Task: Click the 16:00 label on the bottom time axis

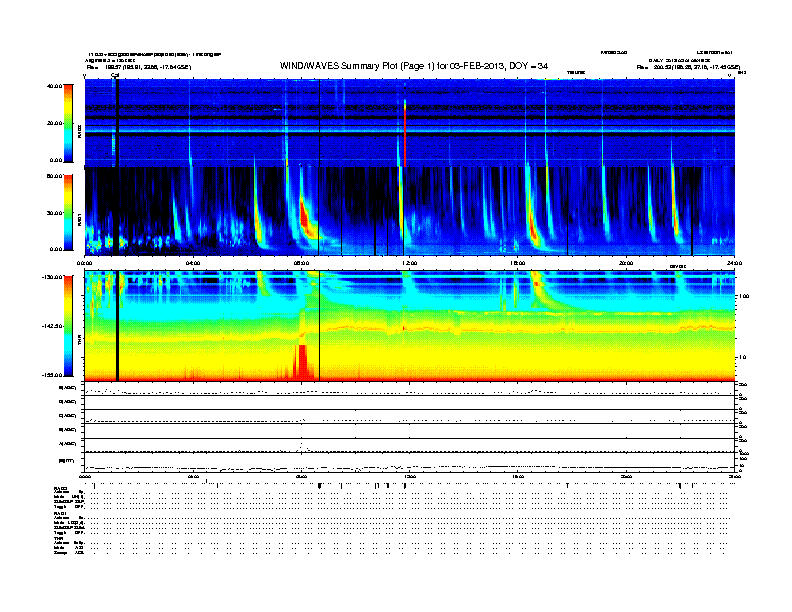Action: 518,476
